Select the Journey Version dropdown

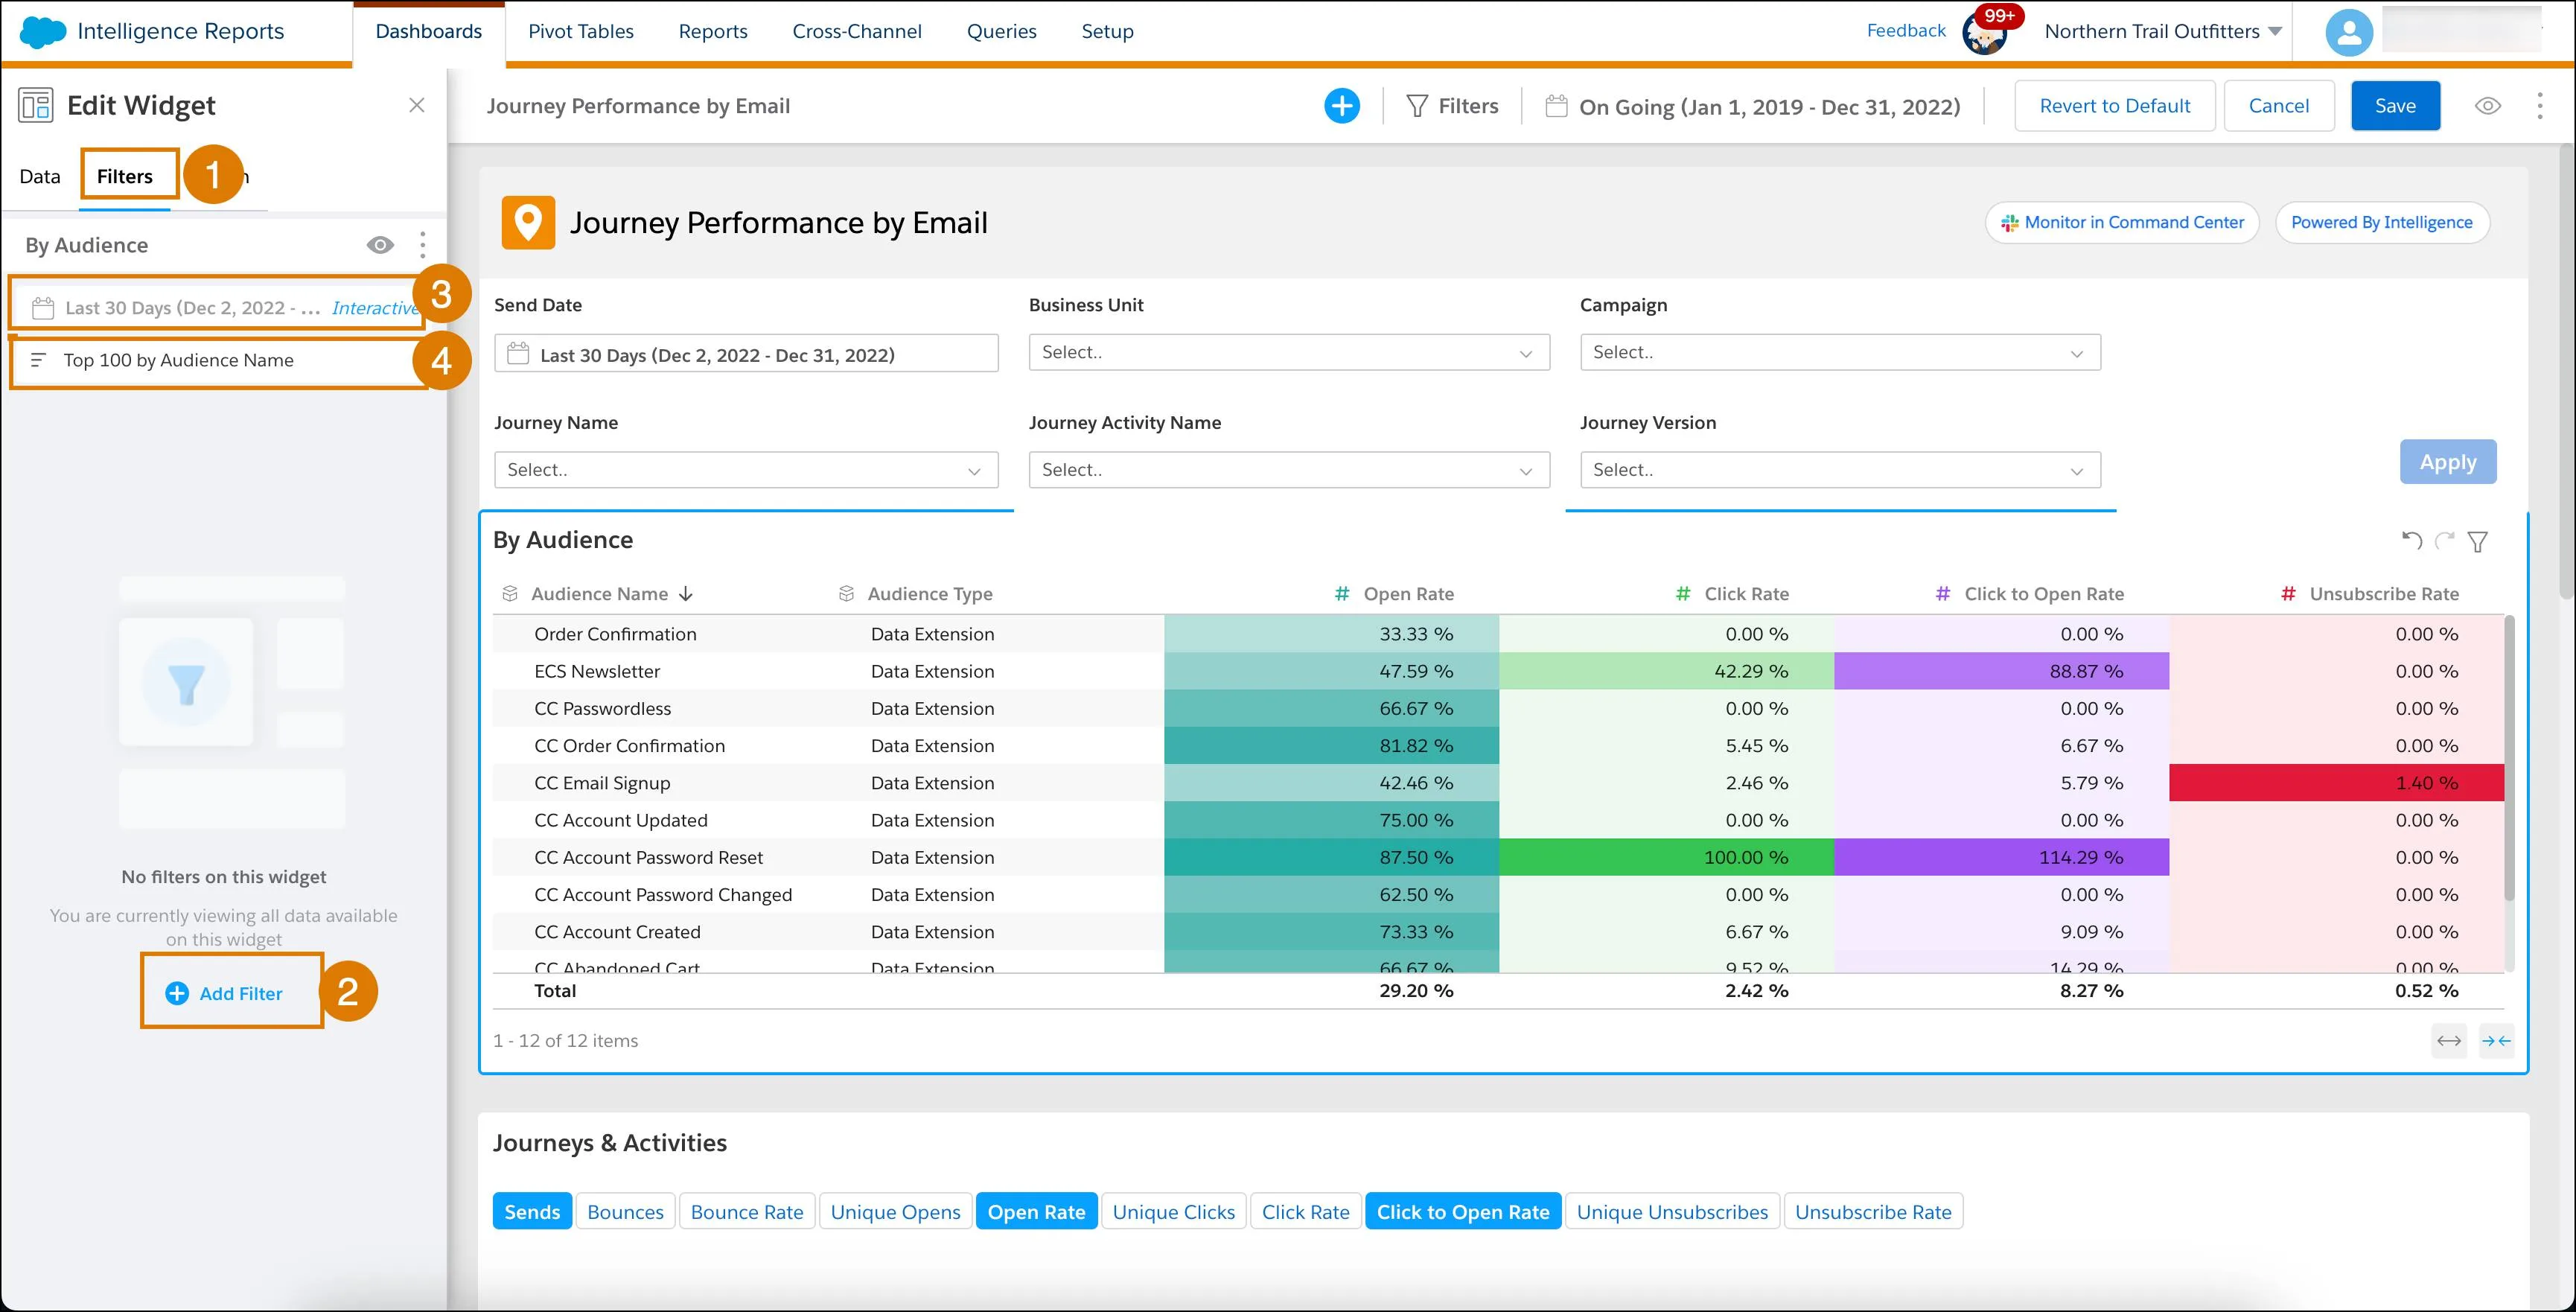click(1840, 468)
